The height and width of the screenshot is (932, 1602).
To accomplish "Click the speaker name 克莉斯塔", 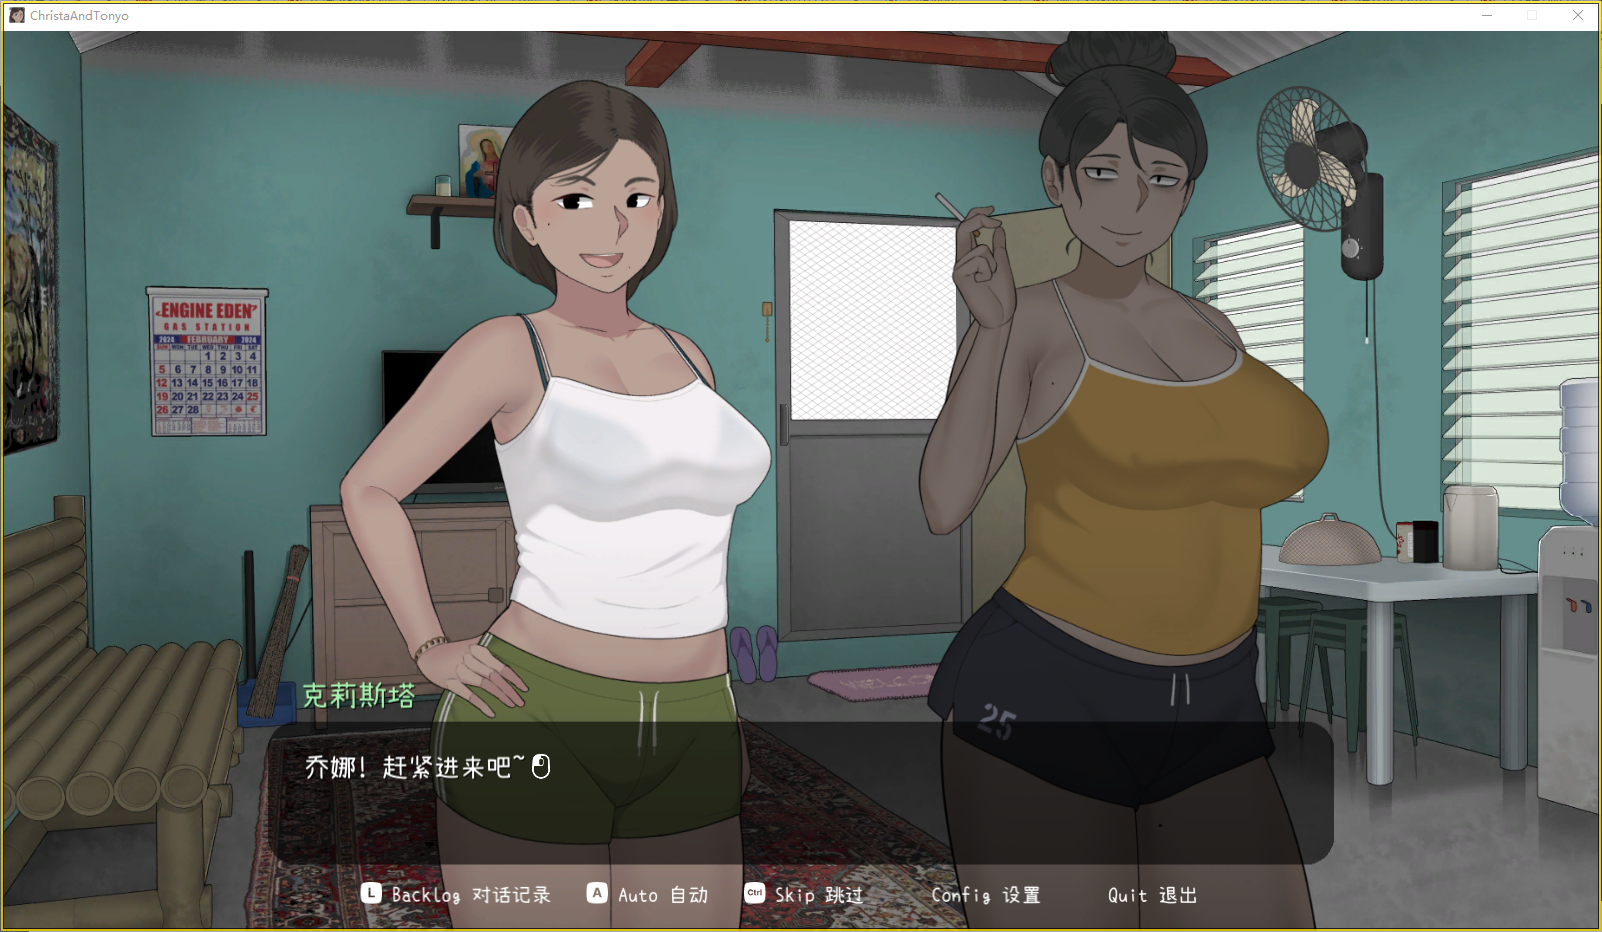I will (359, 695).
